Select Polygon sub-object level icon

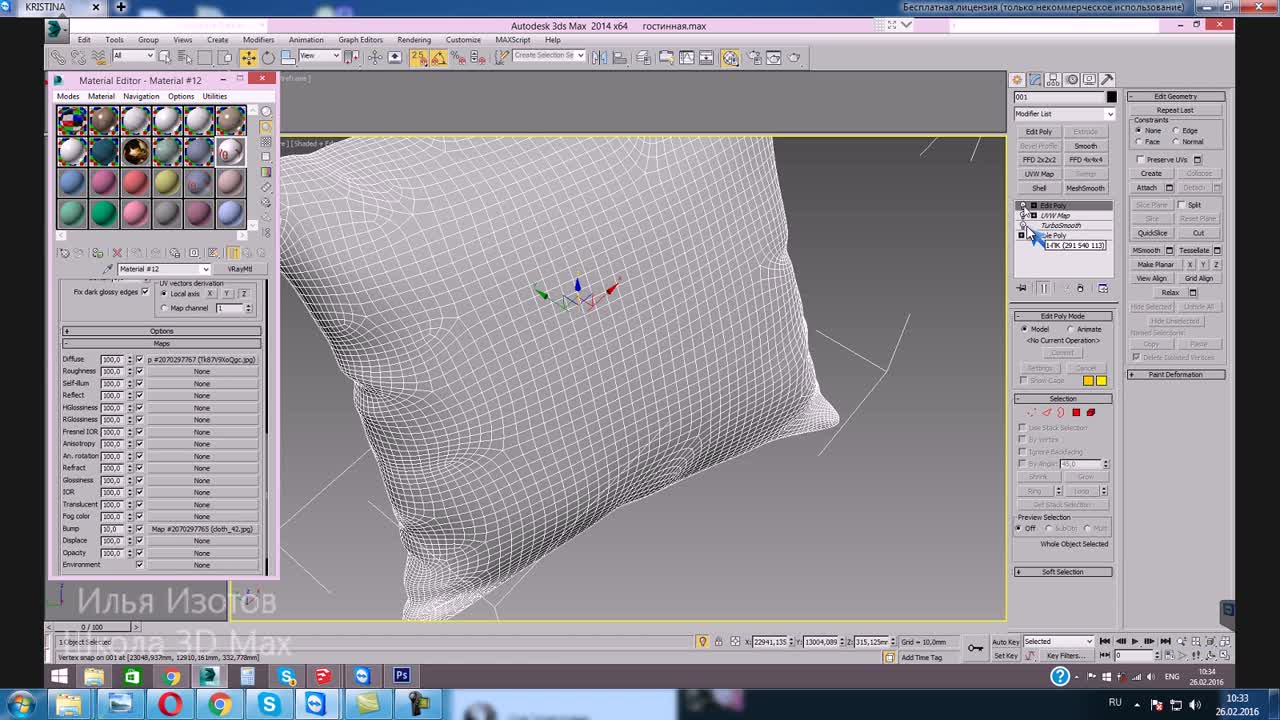tap(1076, 412)
